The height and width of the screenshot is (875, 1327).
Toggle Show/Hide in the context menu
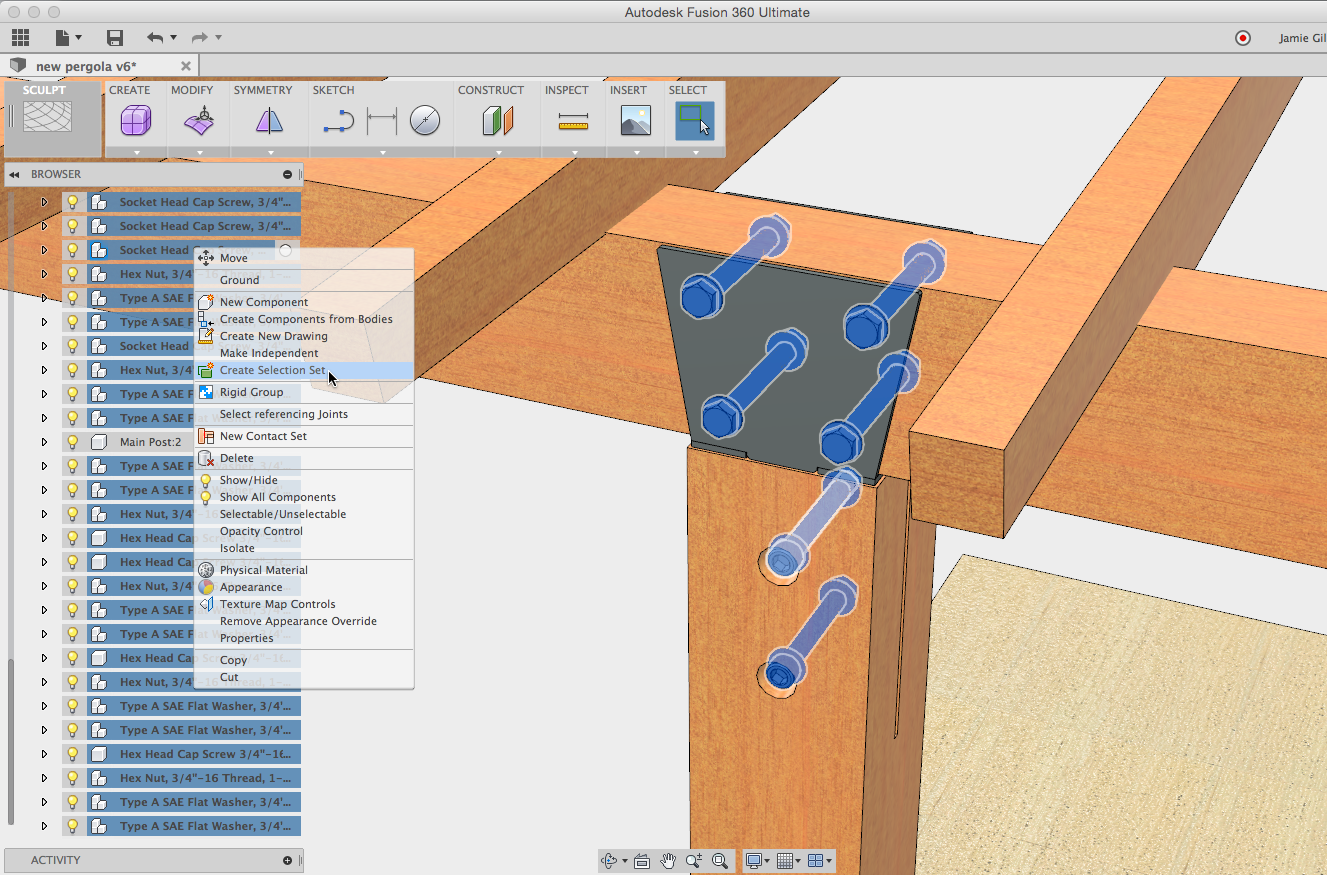pos(249,480)
